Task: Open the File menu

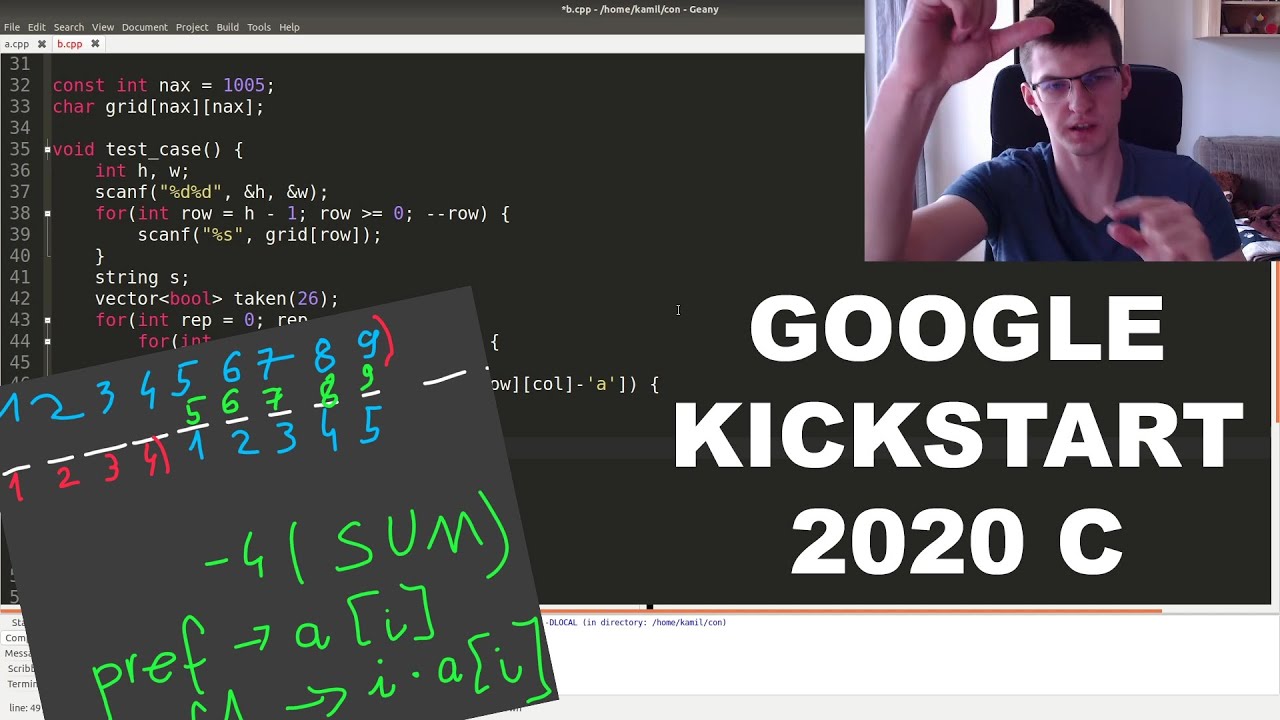Action: click(x=12, y=27)
